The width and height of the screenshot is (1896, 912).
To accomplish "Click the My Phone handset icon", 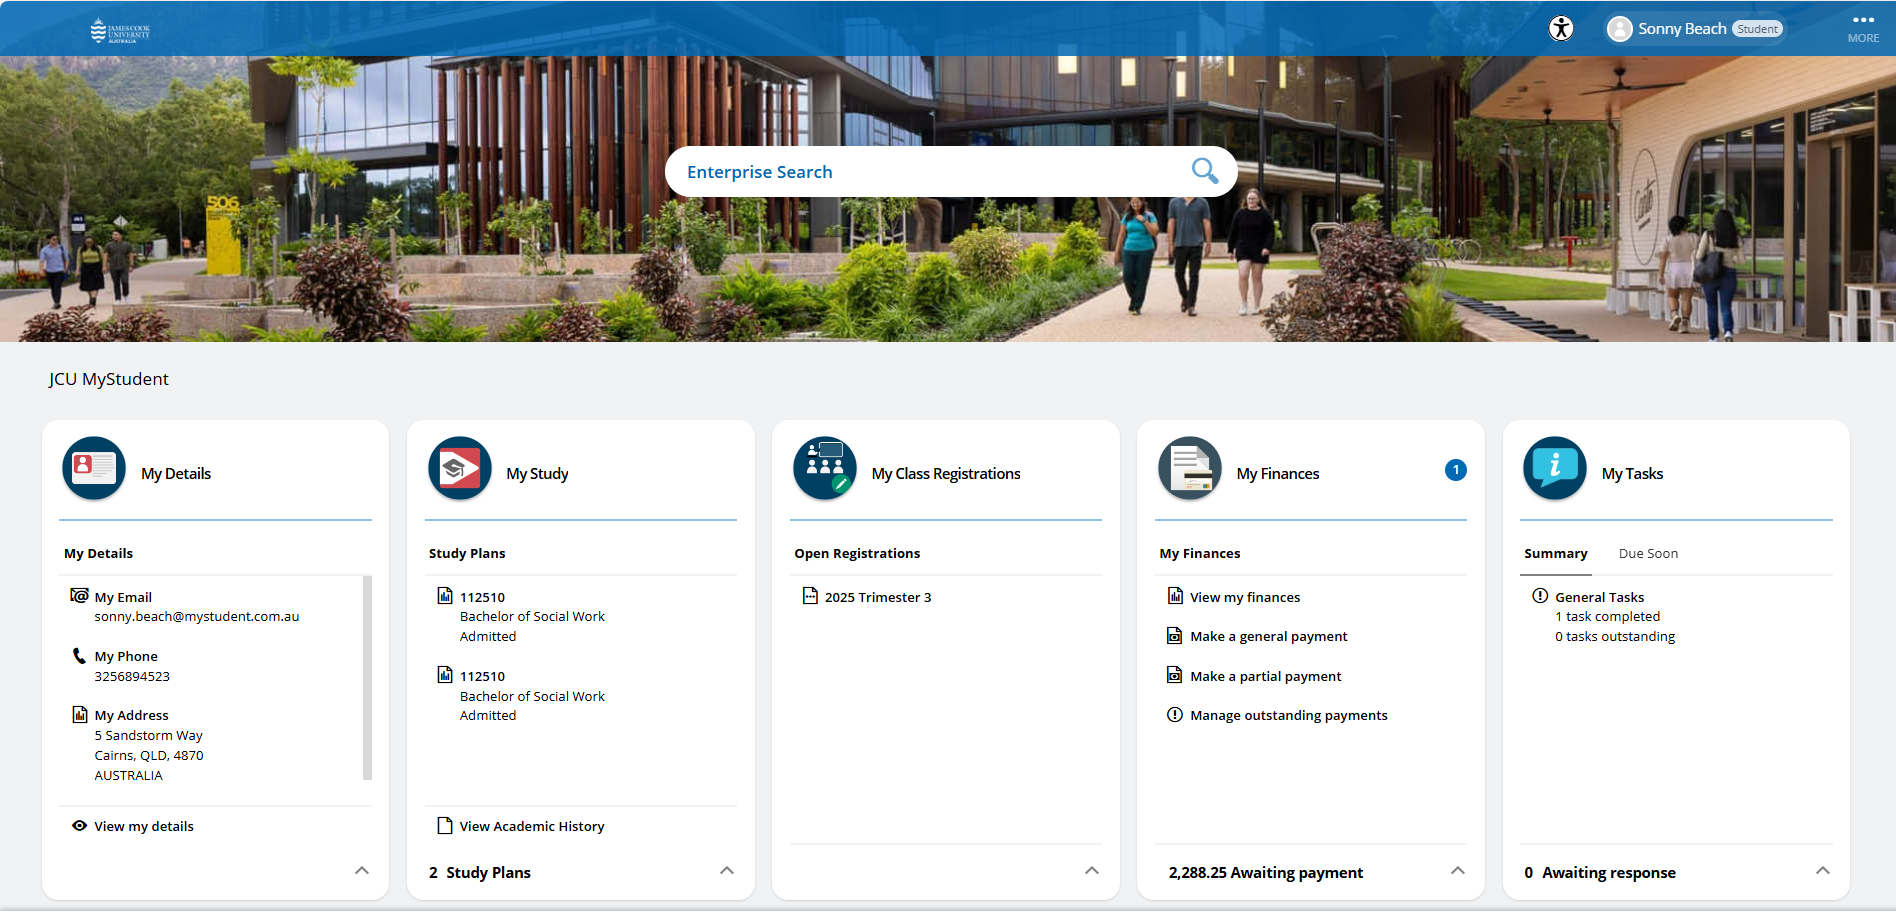I will 79,656.
